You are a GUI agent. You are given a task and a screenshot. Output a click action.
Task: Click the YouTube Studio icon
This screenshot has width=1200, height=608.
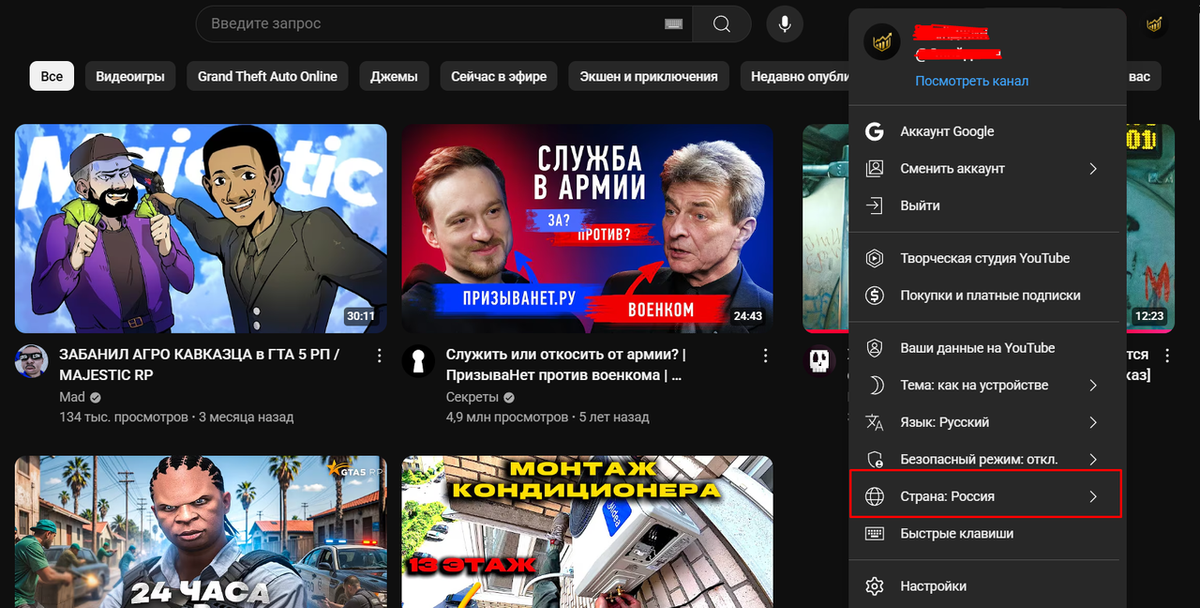pos(875,258)
